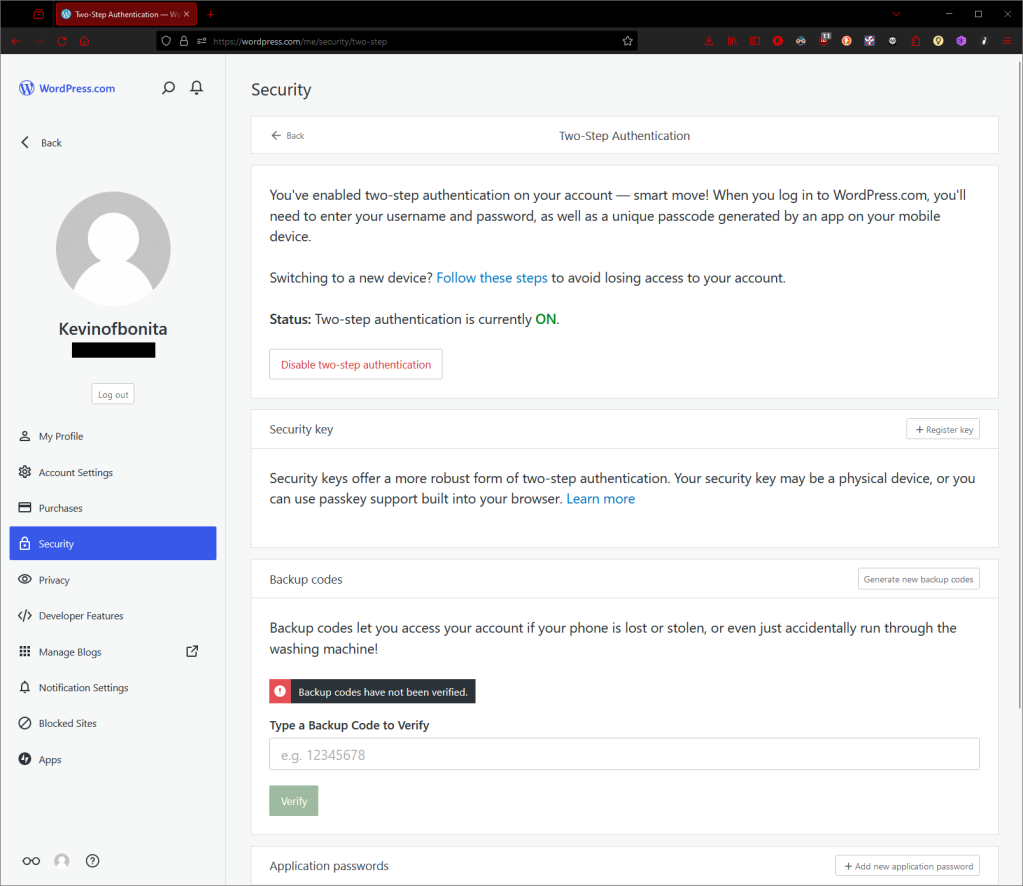Follow the 'Follow these steps' link
The image size is (1023, 886).
pyautogui.click(x=491, y=278)
